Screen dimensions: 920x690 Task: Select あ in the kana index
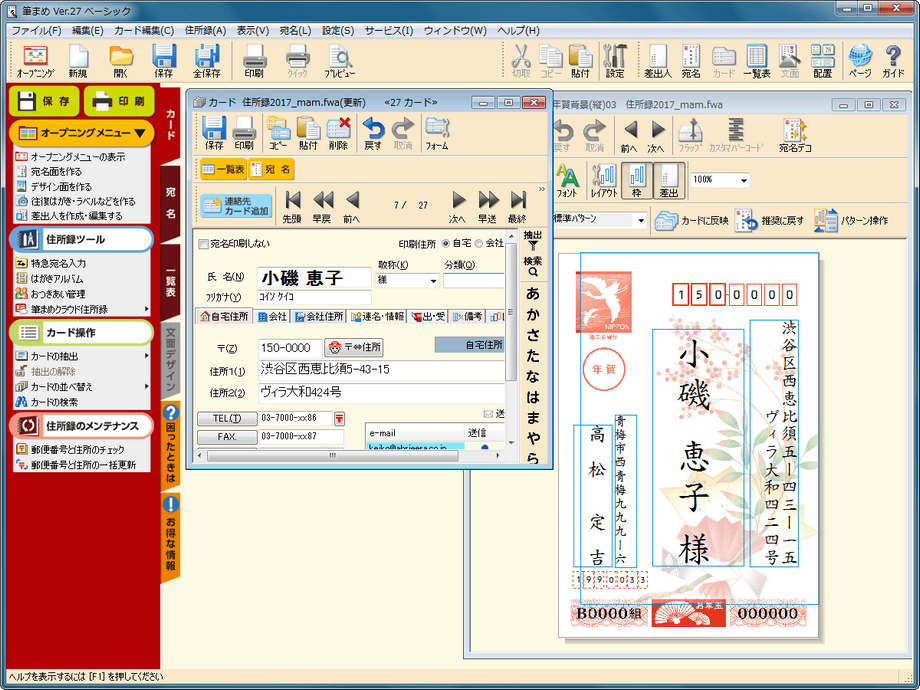pyautogui.click(x=533, y=293)
